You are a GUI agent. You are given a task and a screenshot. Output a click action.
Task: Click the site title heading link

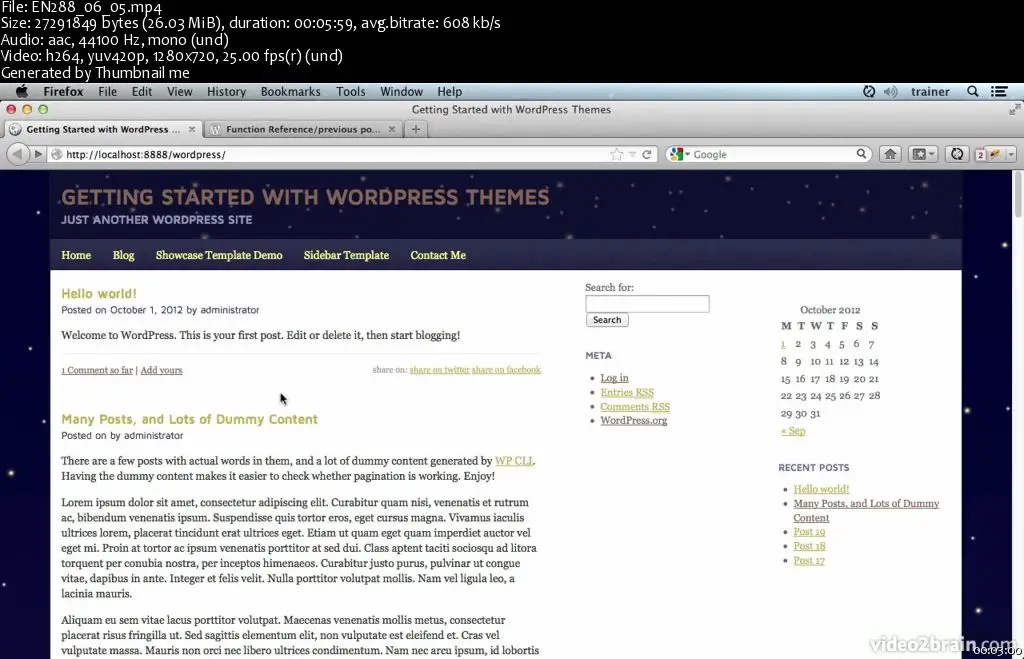click(305, 197)
